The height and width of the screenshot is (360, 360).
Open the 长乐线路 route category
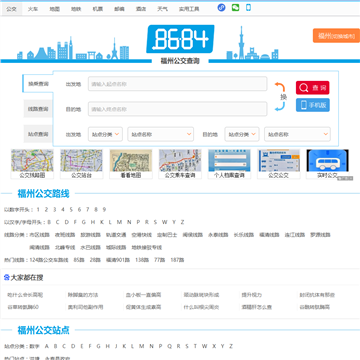244,235
